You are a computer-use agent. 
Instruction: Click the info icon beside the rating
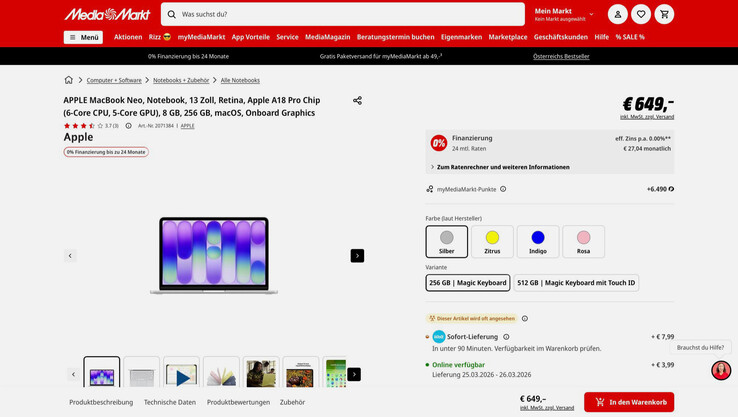tap(128, 126)
